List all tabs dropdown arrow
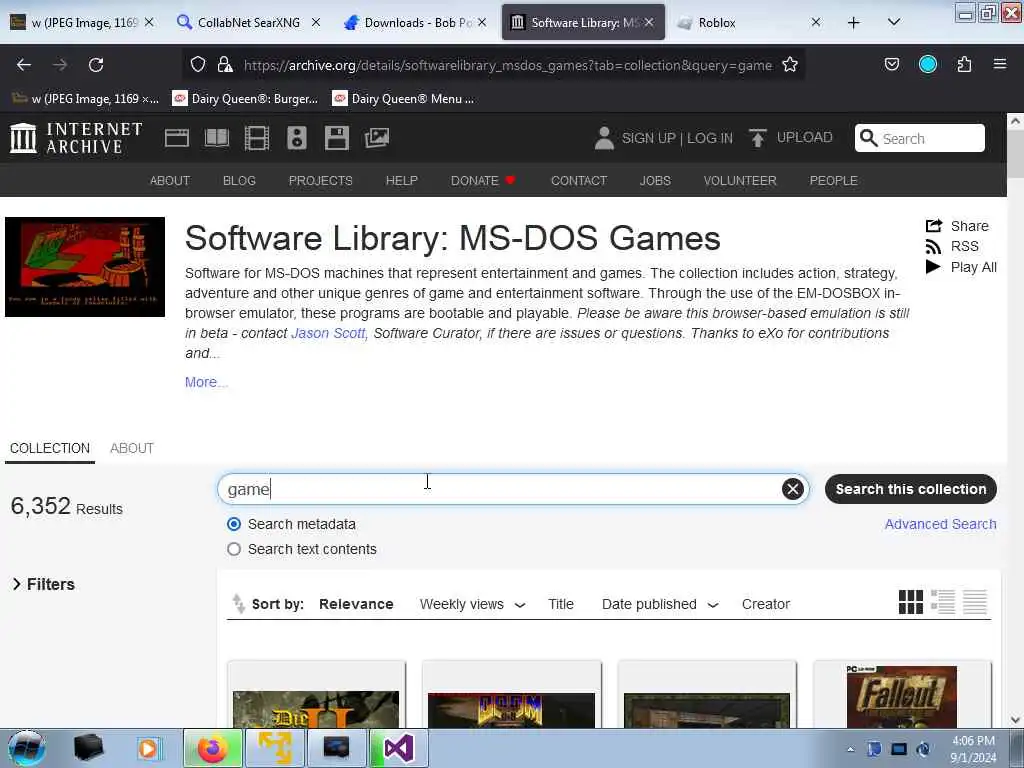1024x768 pixels. [894, 22]
